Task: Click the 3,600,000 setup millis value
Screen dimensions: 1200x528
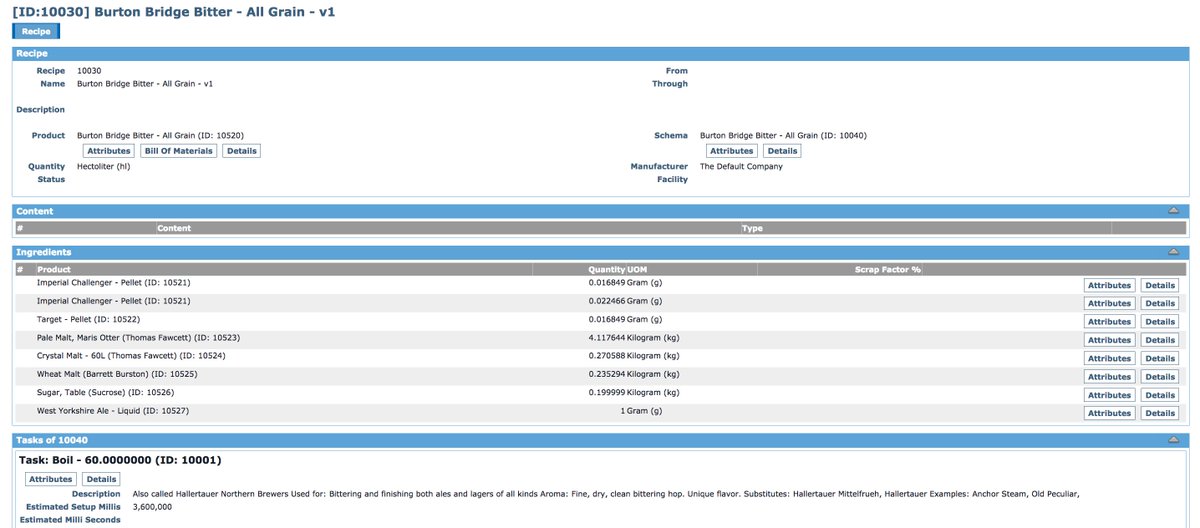Action: pyautogui.click(x=154, y=507)
